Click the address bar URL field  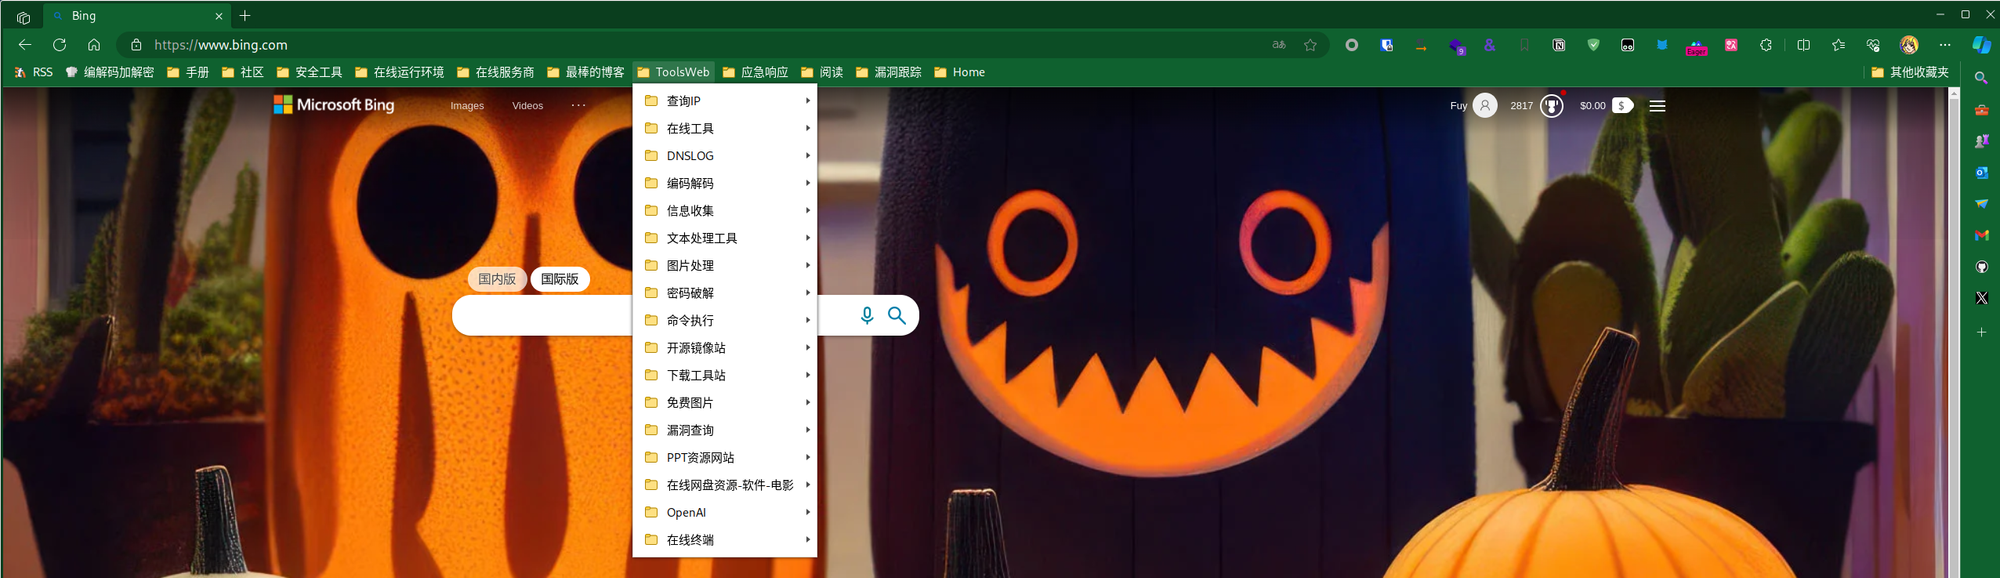[700, 45]
